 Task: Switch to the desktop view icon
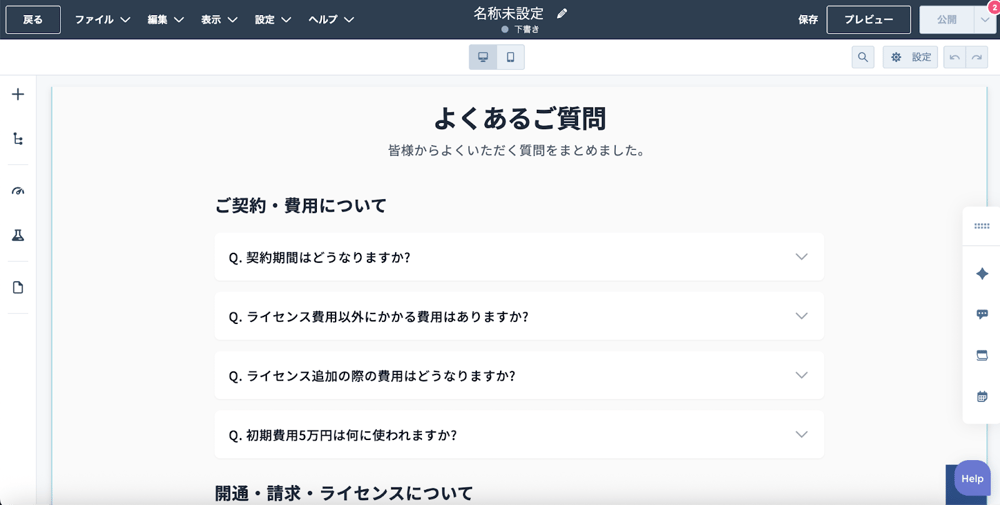(x=483, y=57)
